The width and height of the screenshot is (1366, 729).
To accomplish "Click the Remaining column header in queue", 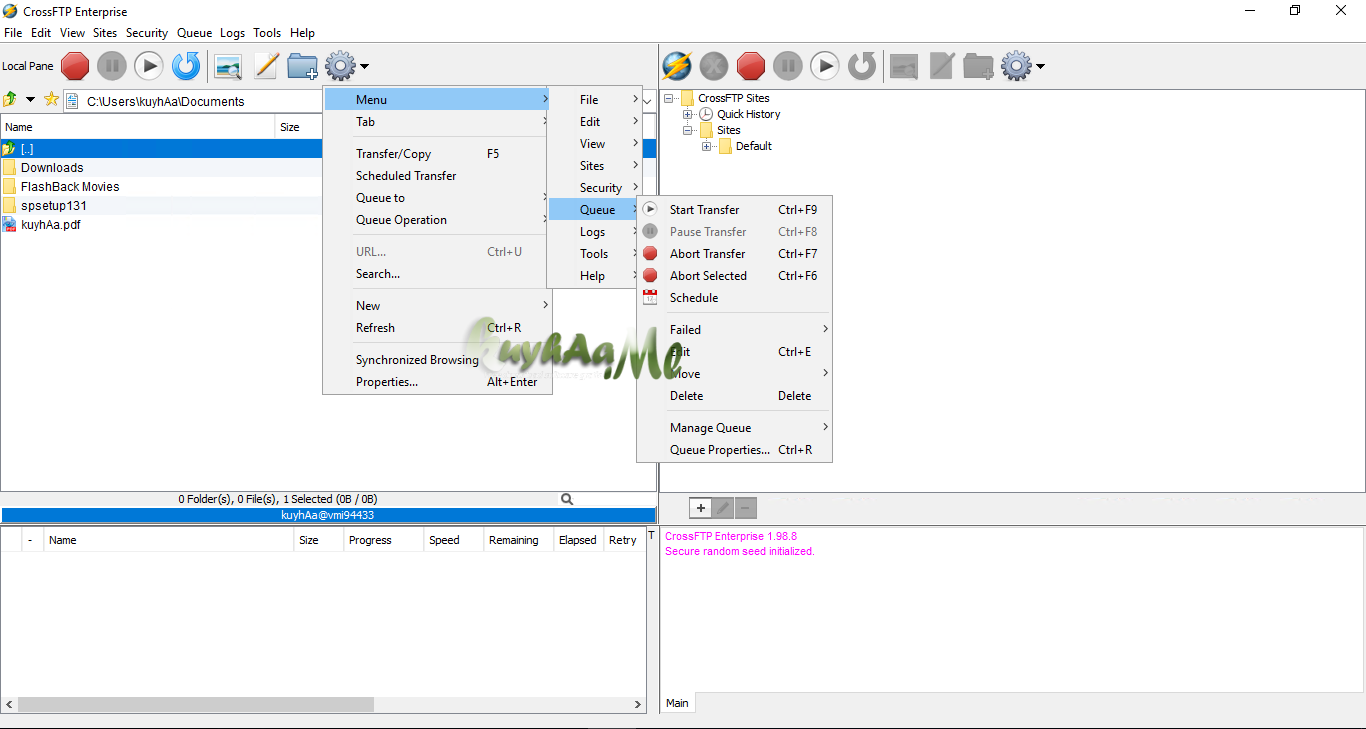I will coord(519,540).
